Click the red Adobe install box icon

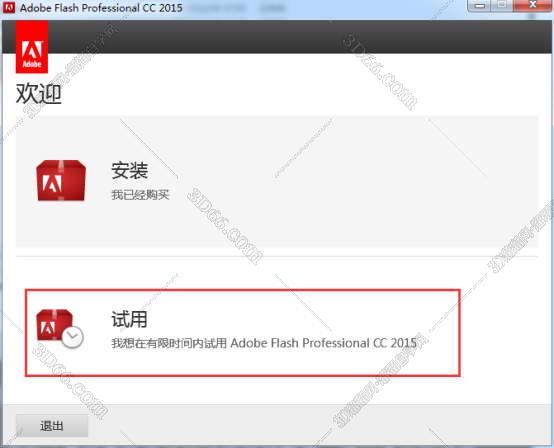(61, 180)
